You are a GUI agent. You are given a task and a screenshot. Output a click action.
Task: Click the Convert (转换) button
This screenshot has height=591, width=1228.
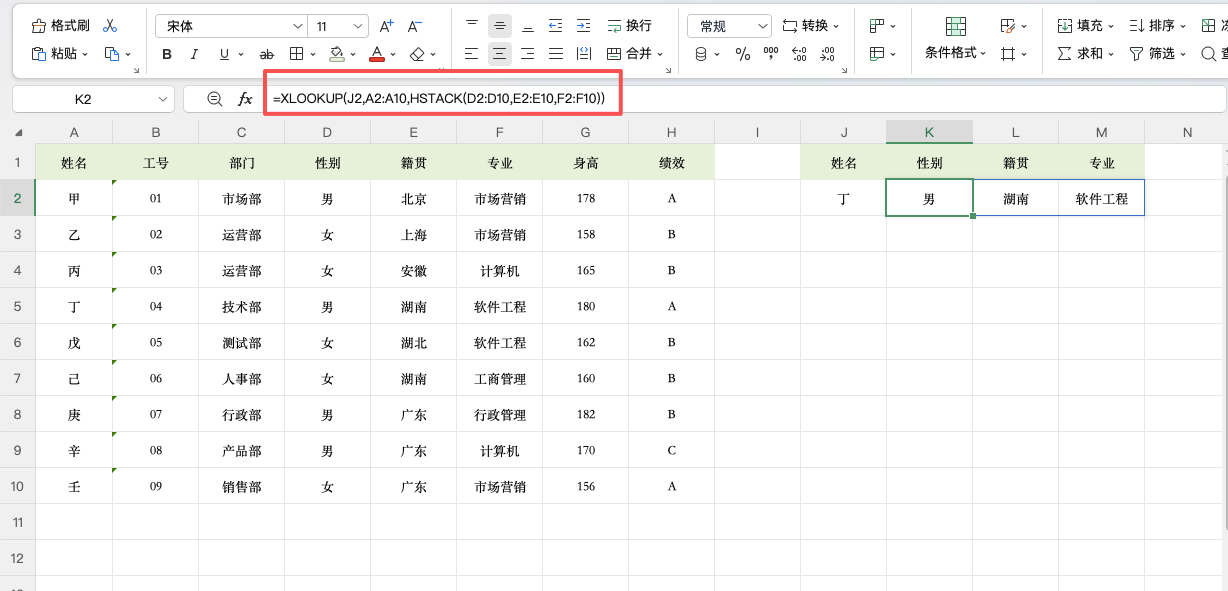coord(810,26)
